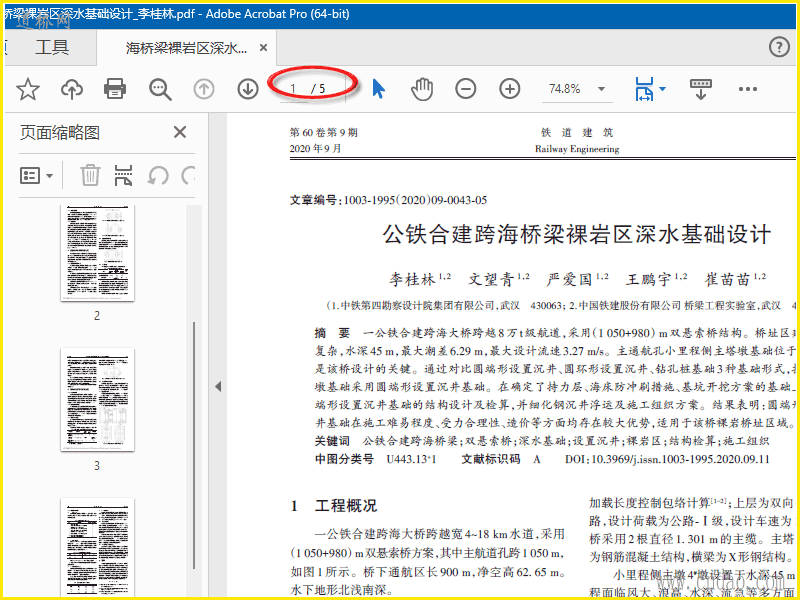Click the fit-width page display icon
The height and width of the screenshot is (600, 800).
(644, 89)
